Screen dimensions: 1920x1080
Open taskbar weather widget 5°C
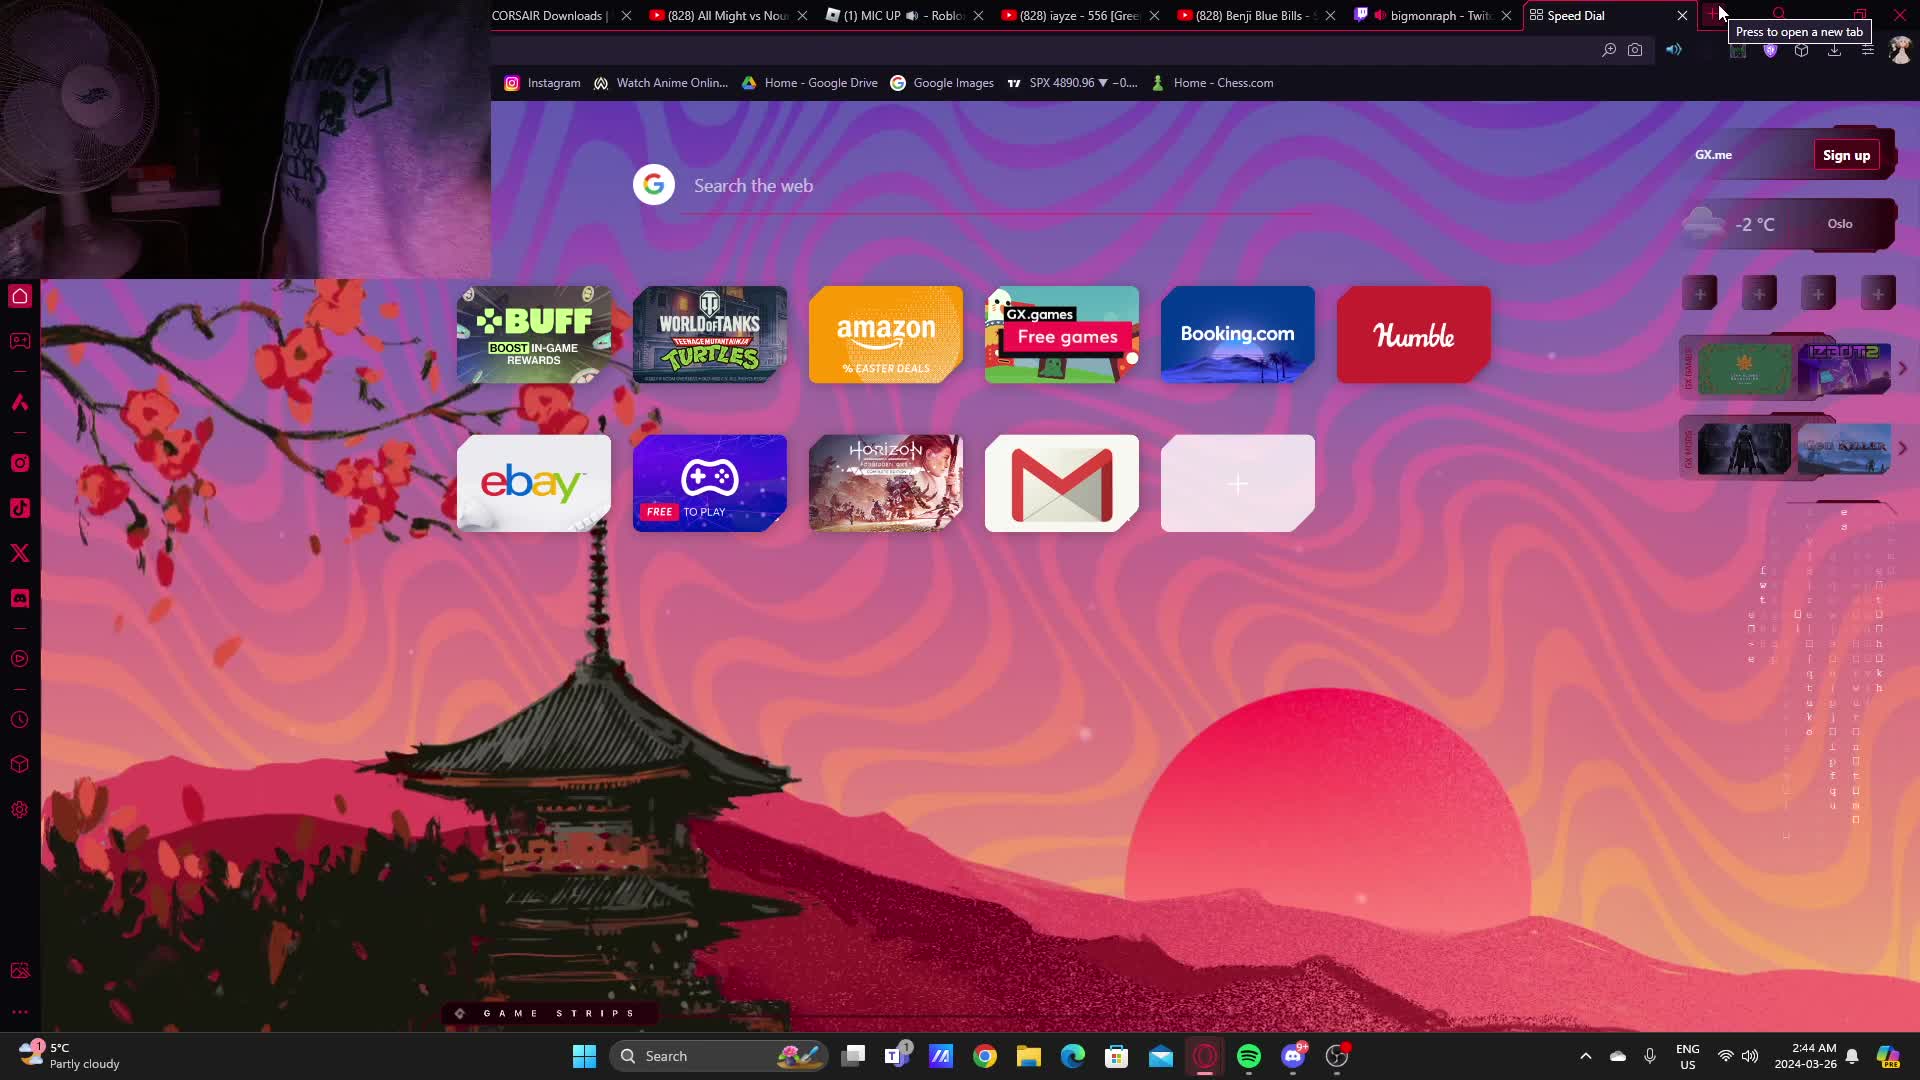[70, 1056]
